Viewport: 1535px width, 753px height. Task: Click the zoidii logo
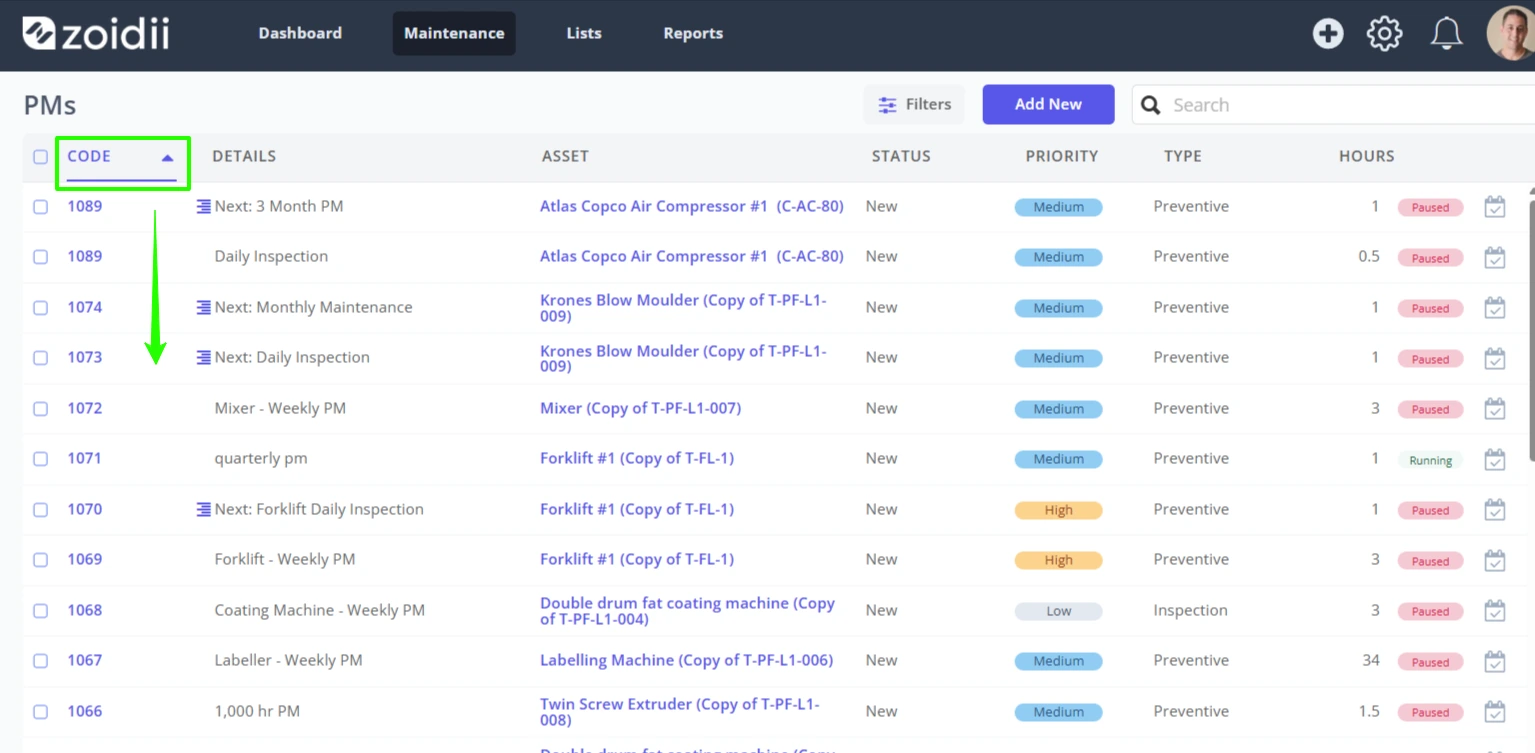point(96,33)
